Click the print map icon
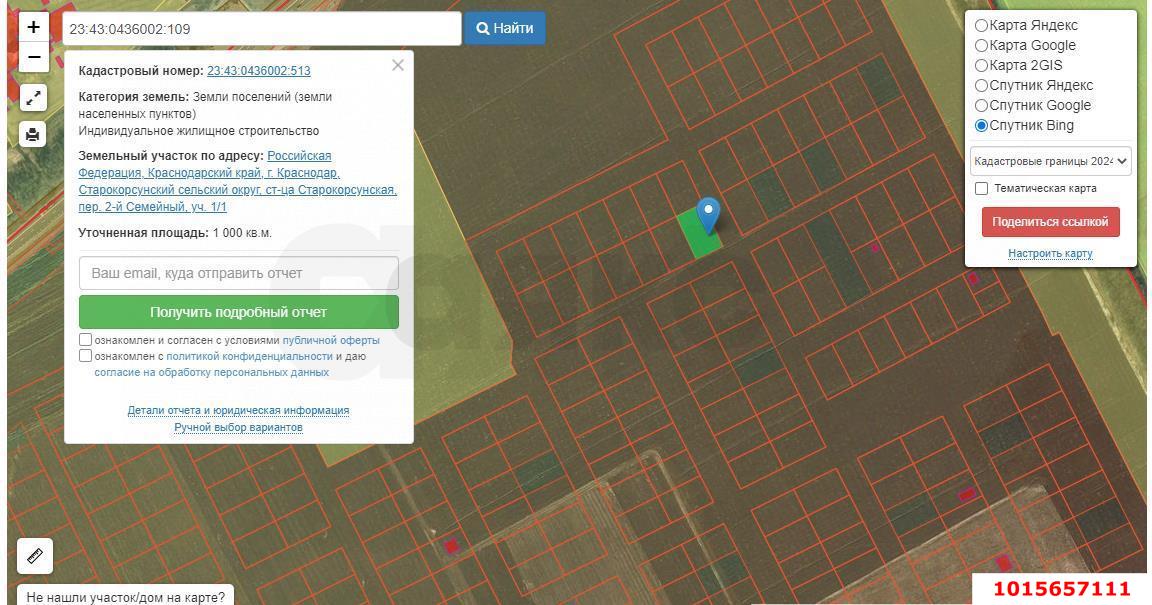 pyautogui.click(x=33, y=134)
